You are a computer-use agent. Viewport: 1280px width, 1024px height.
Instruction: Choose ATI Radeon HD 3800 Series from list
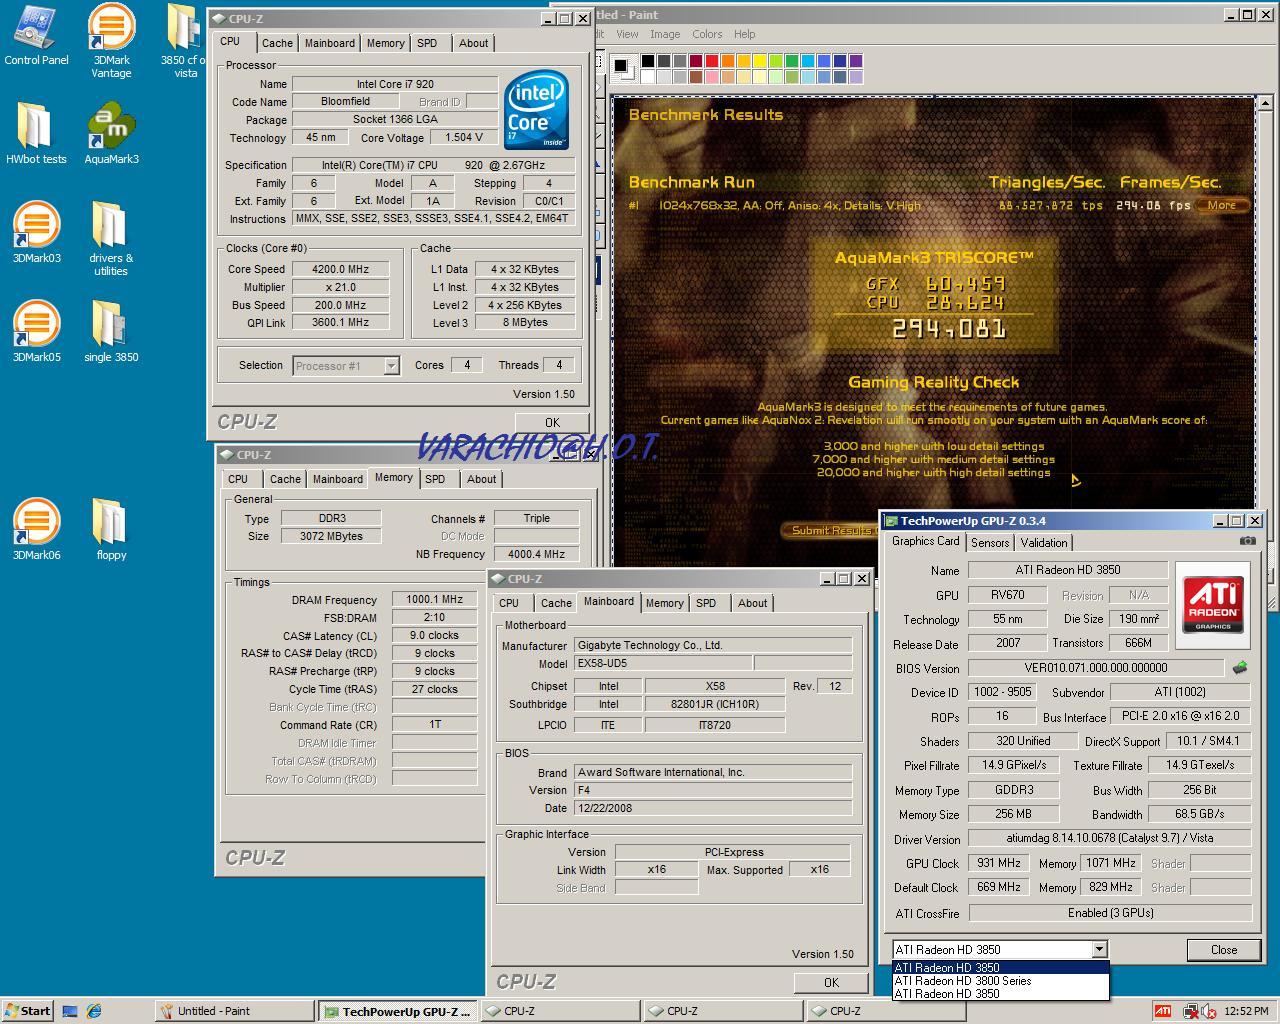[x=1000, y=981]
